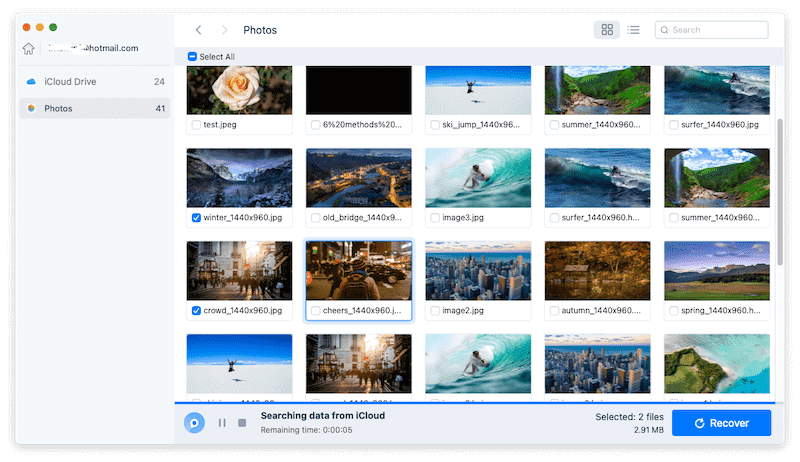The image size is (800, 462).
Task: Click the hotmail.com account label
Action: (93, 48)
